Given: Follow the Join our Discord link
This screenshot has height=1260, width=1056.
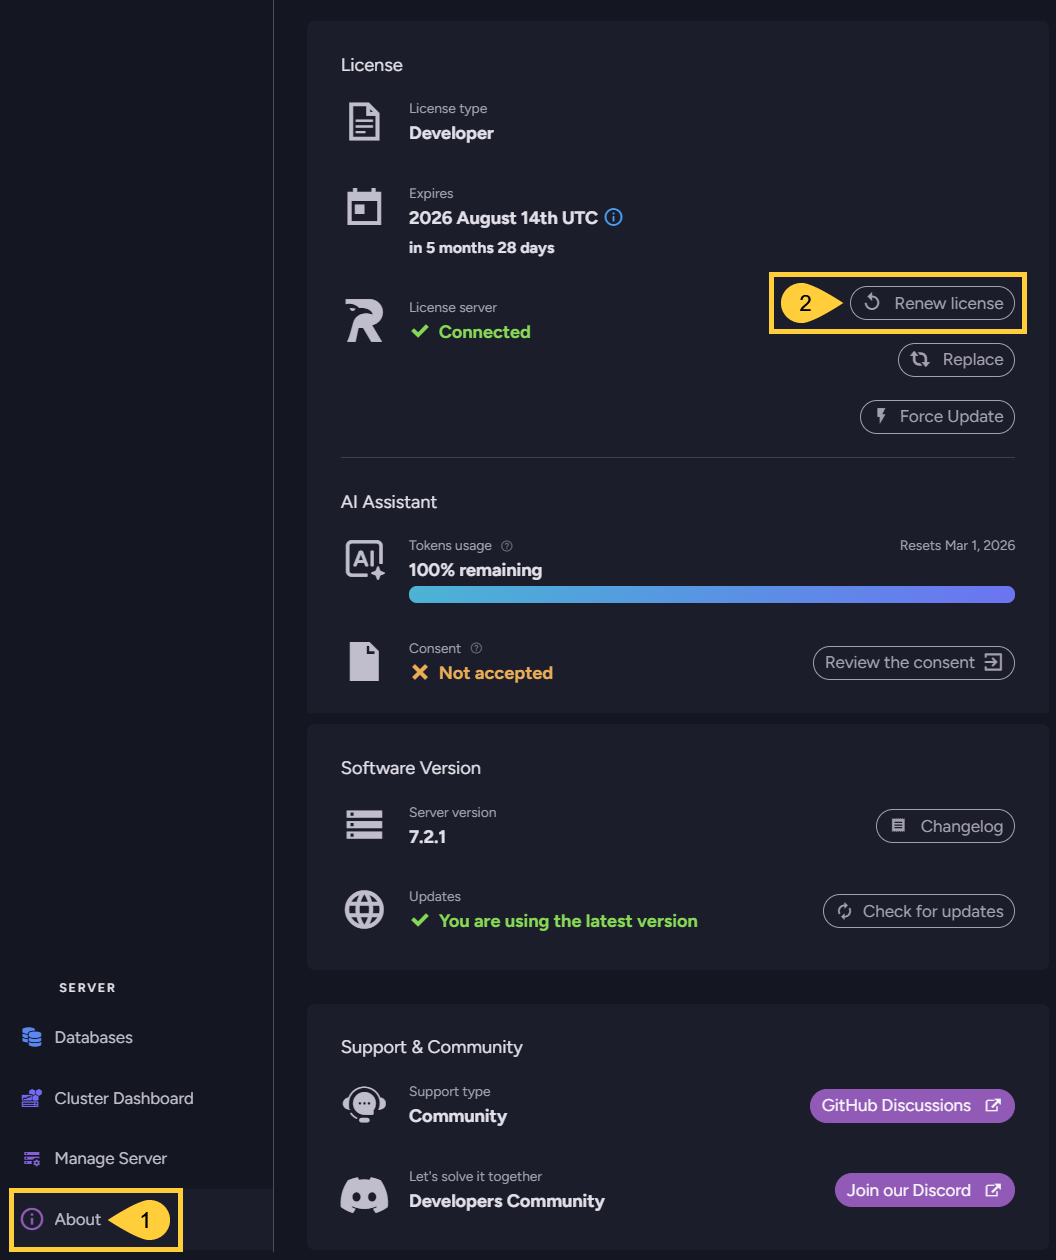Looking at the screenshot, I should pos(924,1190).
